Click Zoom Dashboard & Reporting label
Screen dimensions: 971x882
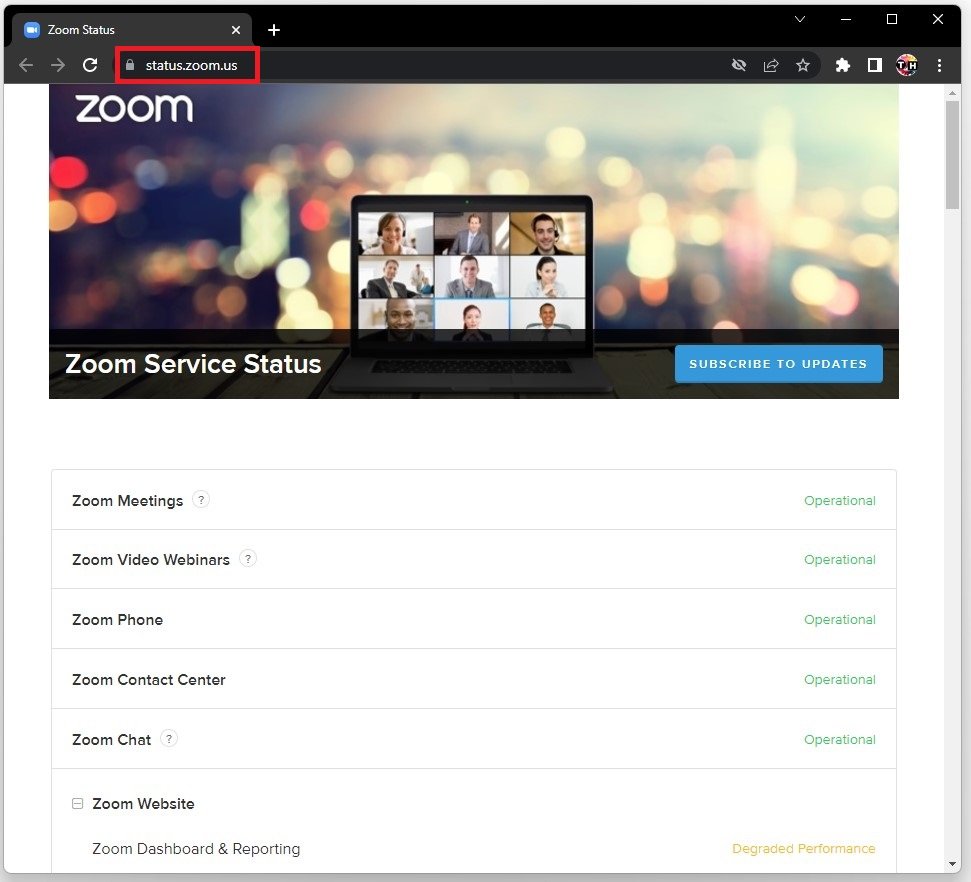[196, 849]
